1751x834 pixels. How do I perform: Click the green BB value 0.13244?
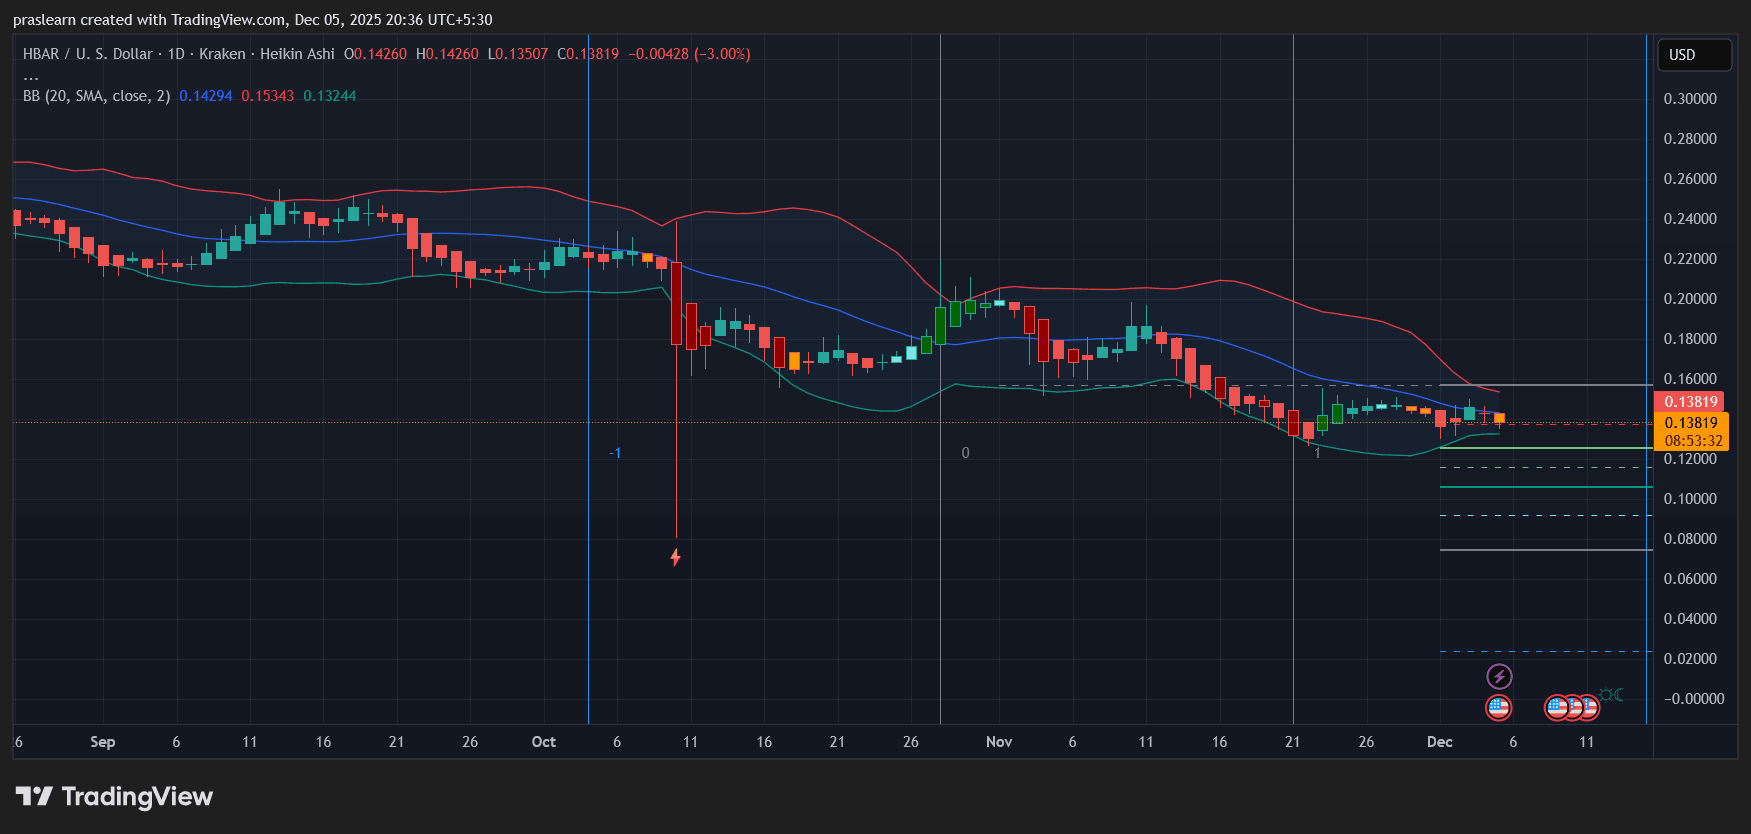(x=329, y=96)
